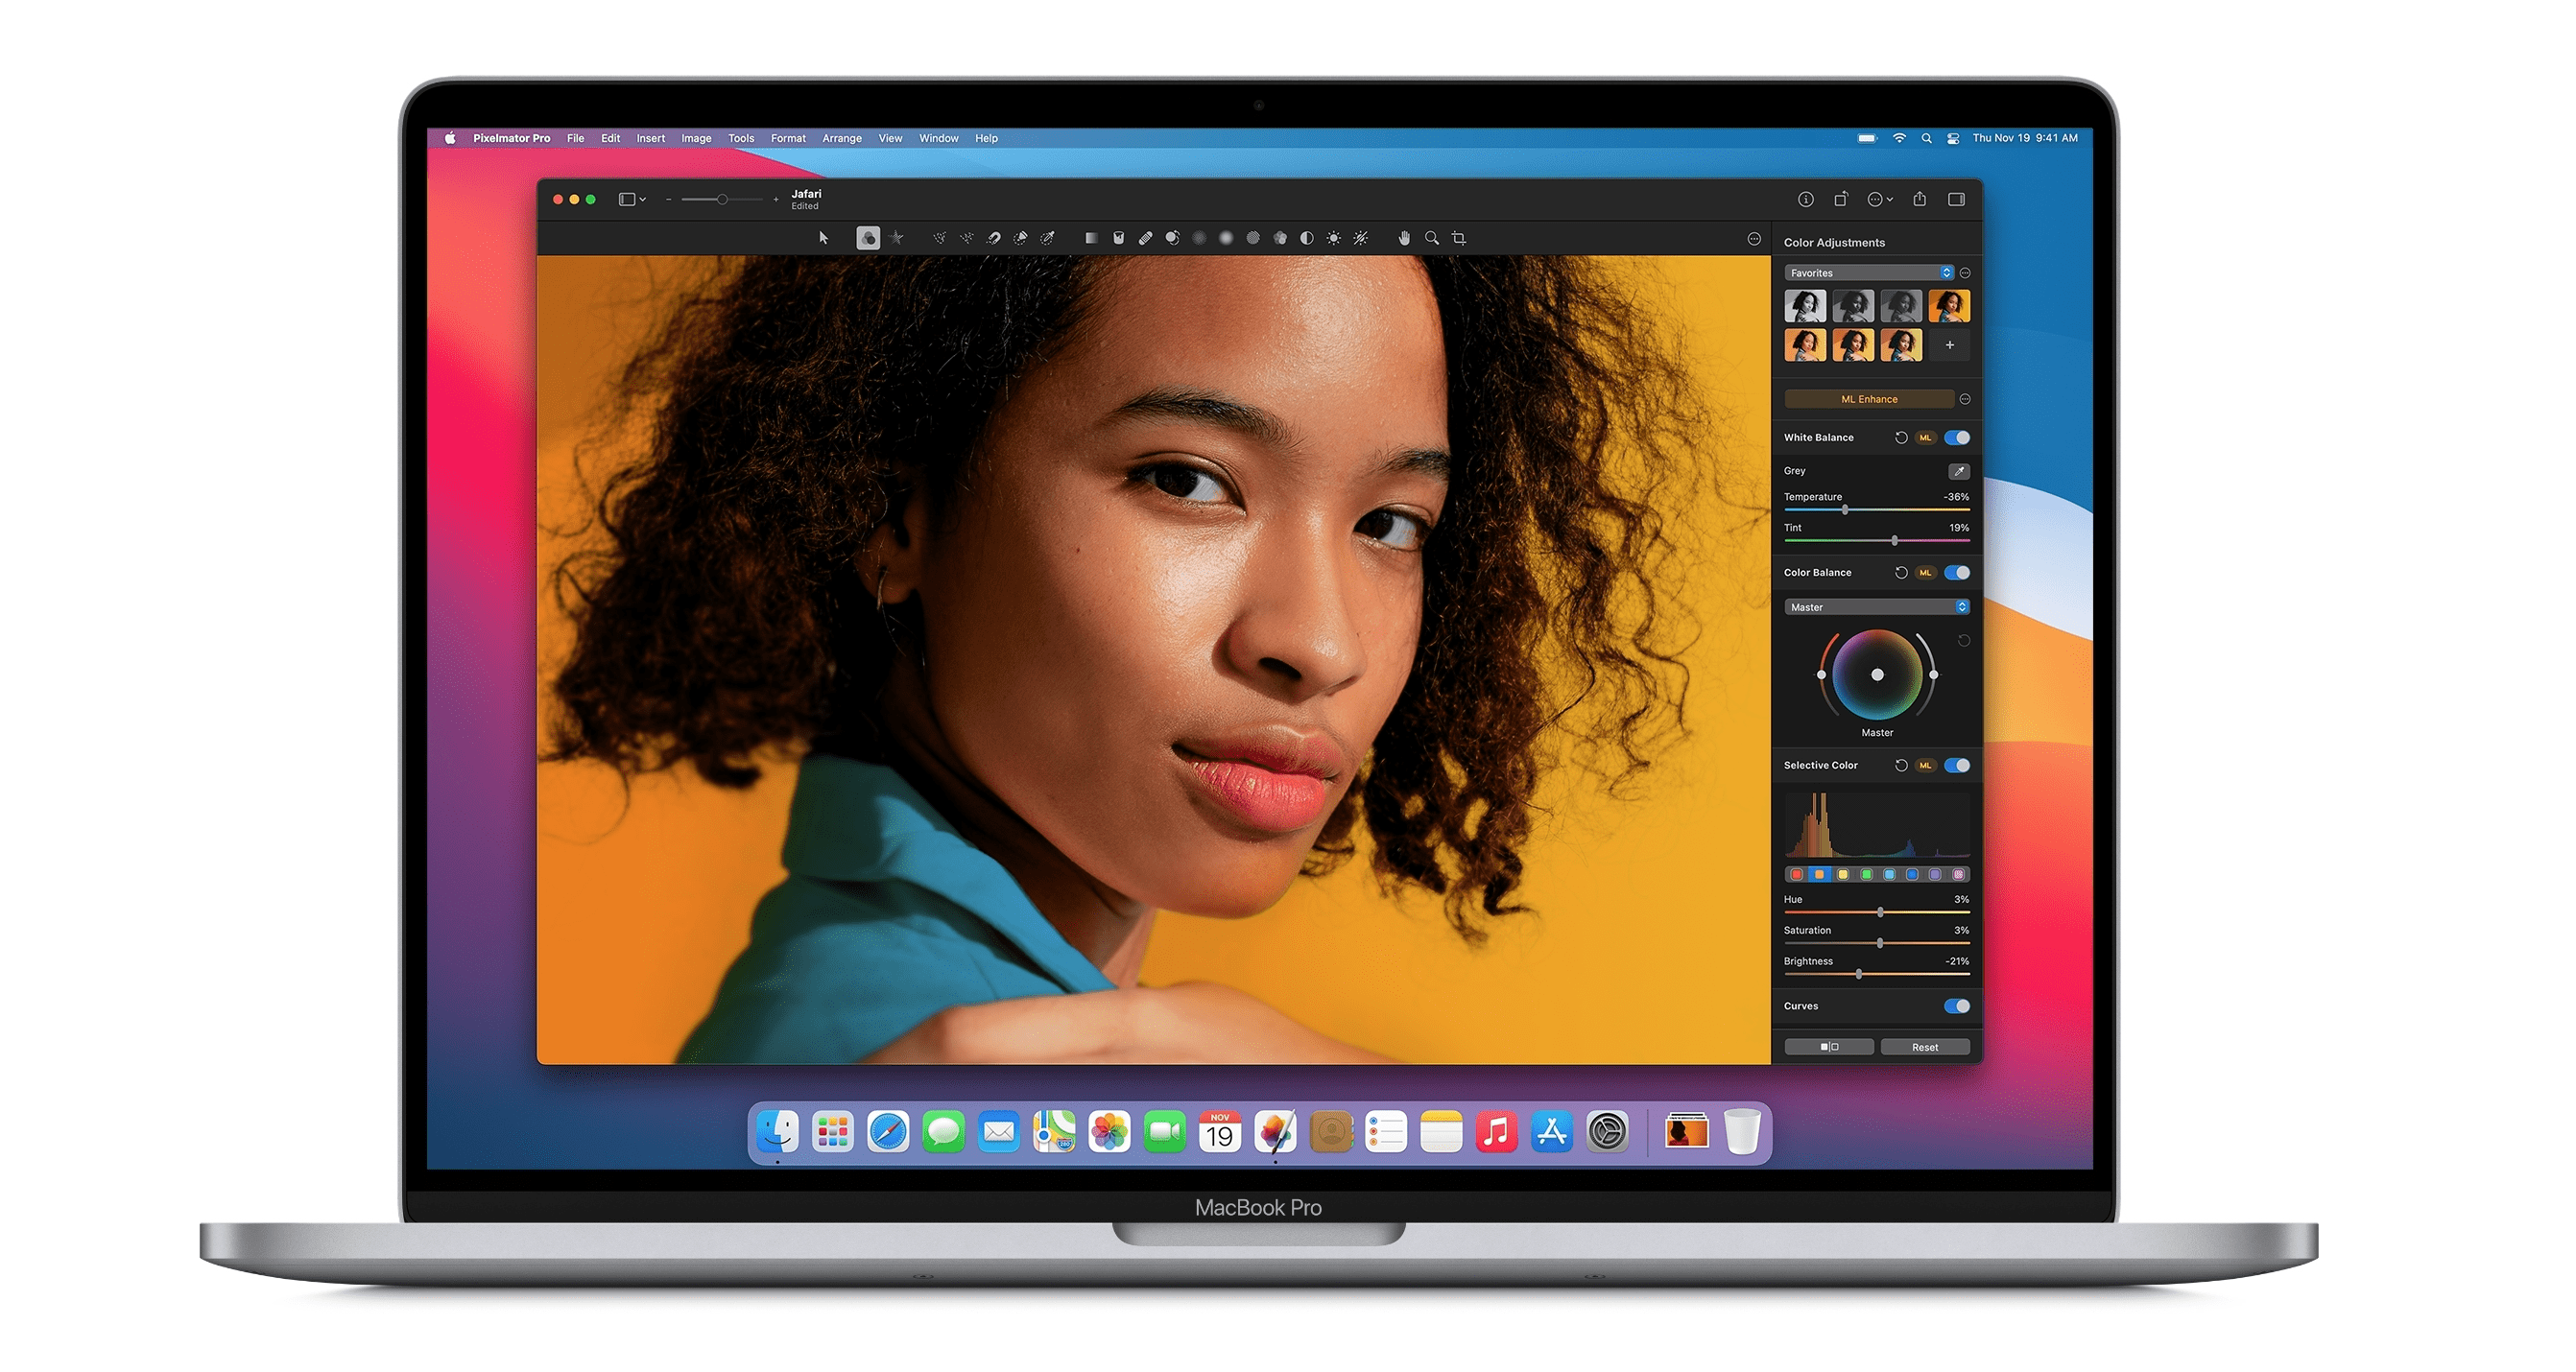Select the star-shaped Effects tool
The height and width of the screenshot is (1372, 2576).
pos(897,238)
